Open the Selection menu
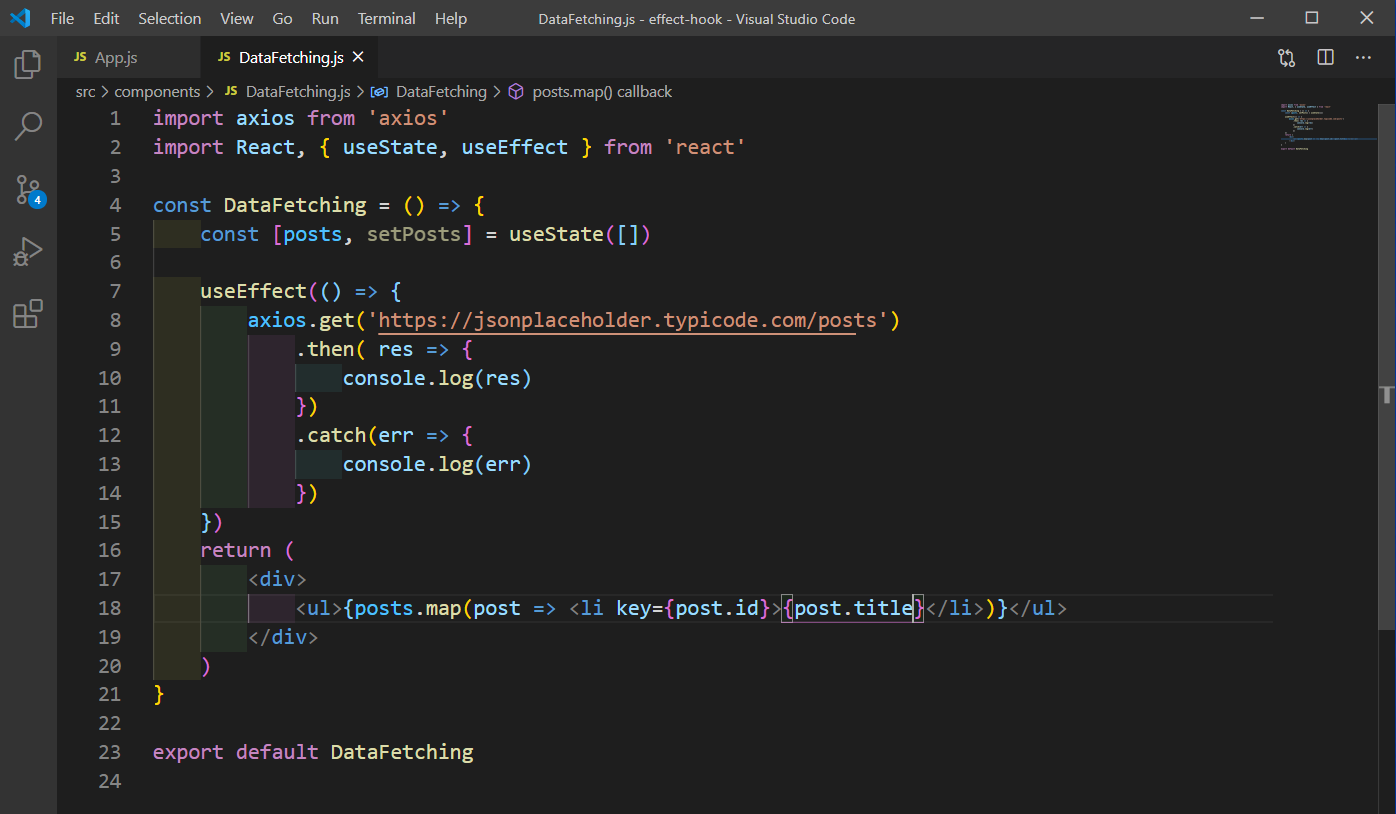 coord(170,18)
